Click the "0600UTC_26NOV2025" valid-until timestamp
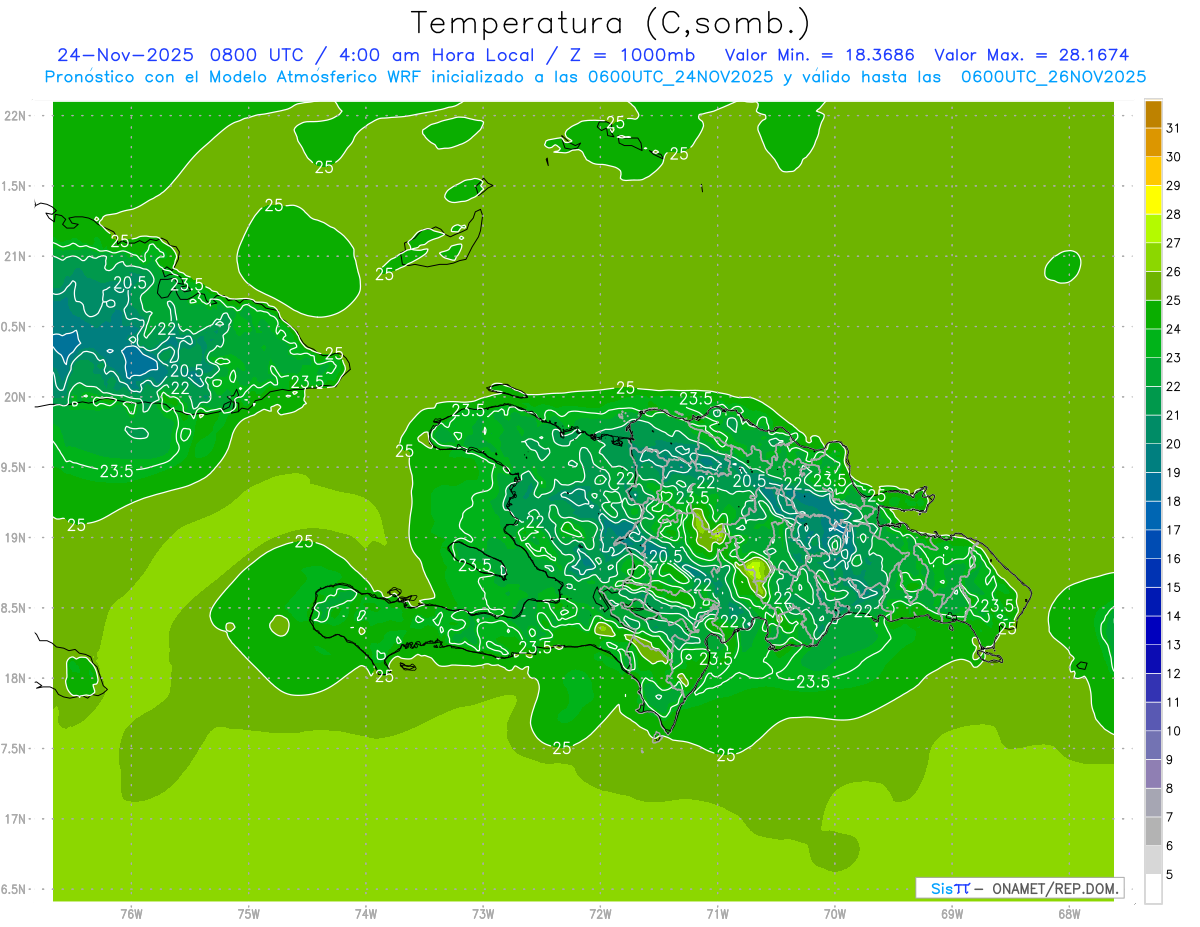1200x927 pixels. (1053, 77)
